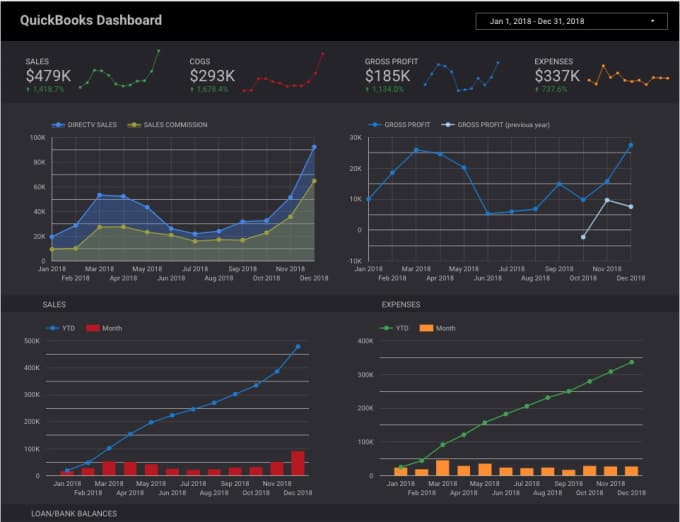Click Sales percent change 1,418.7%
This screenshot has height=522, width=680.
45,89
